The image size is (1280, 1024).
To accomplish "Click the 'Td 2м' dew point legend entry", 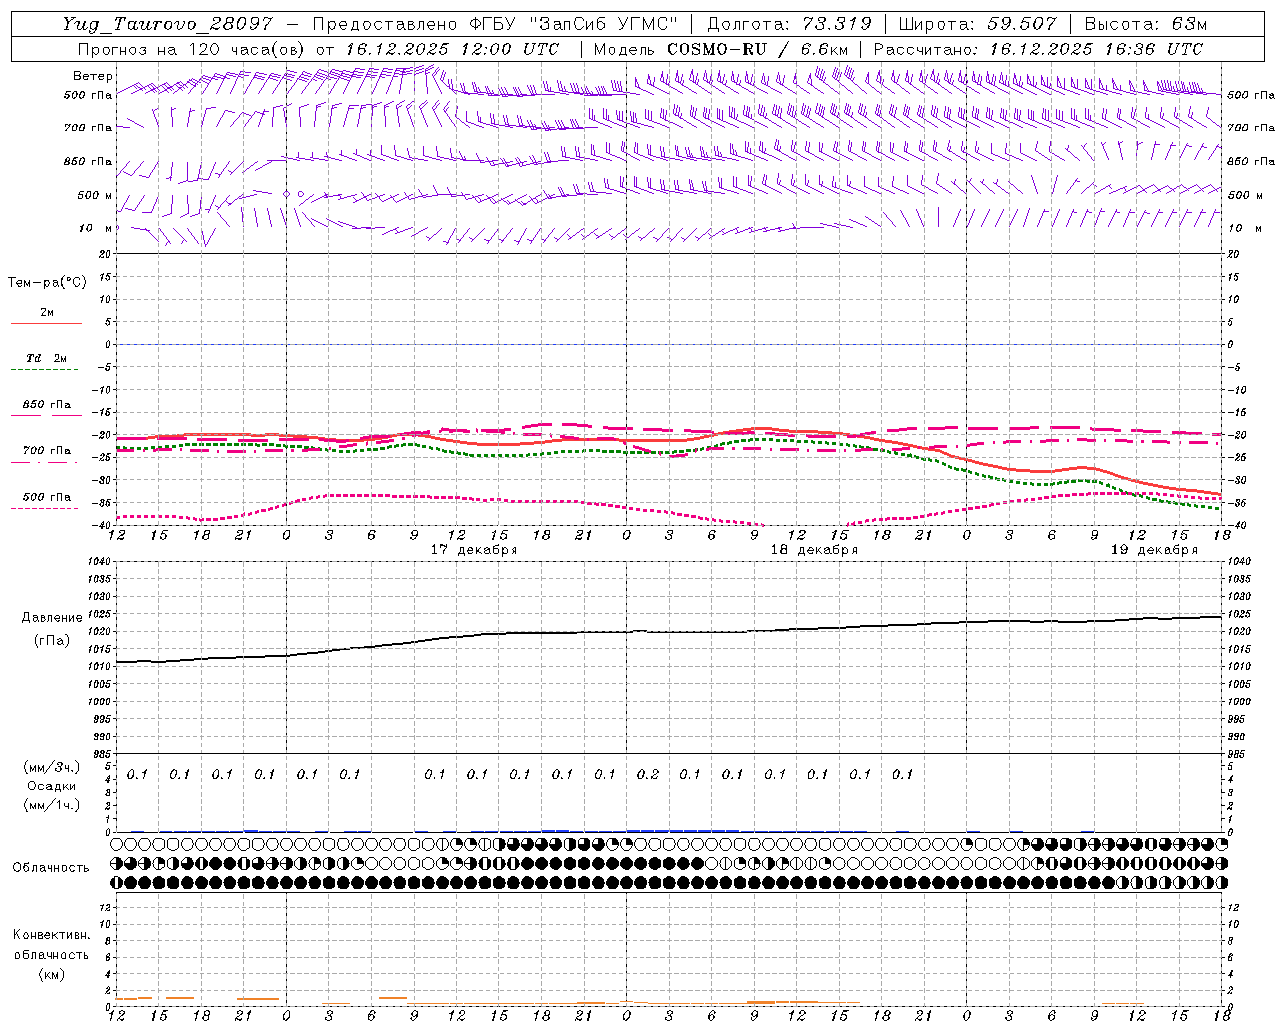I will coord(46,358).
